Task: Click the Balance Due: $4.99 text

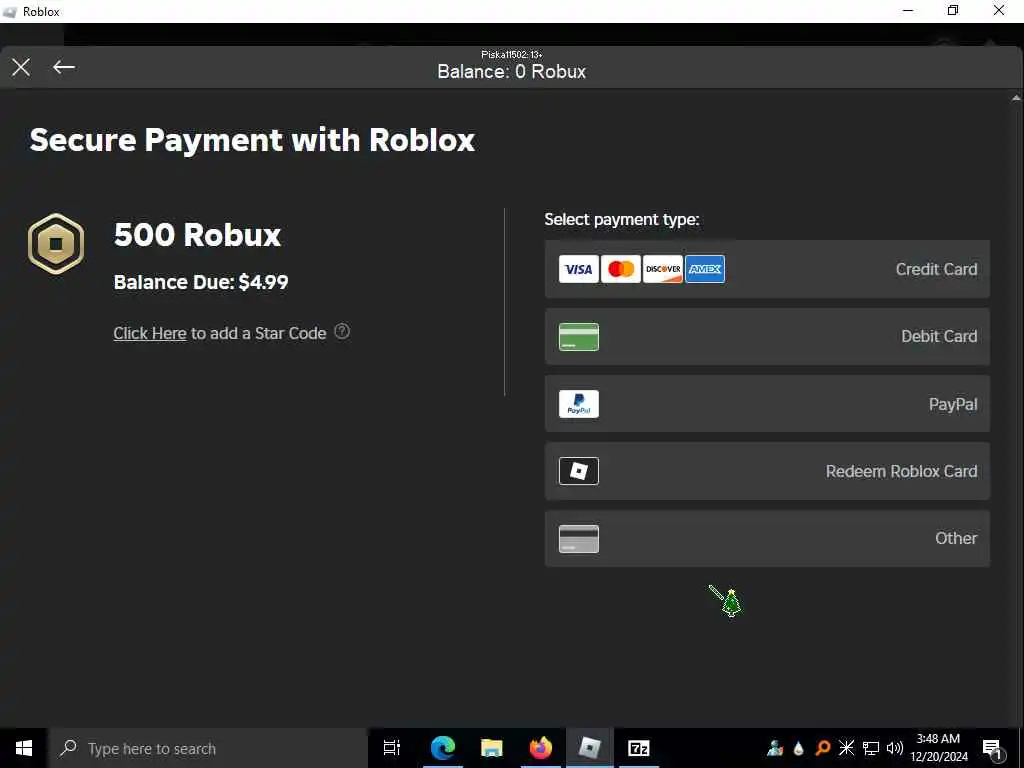Action: tap(201, 282)
